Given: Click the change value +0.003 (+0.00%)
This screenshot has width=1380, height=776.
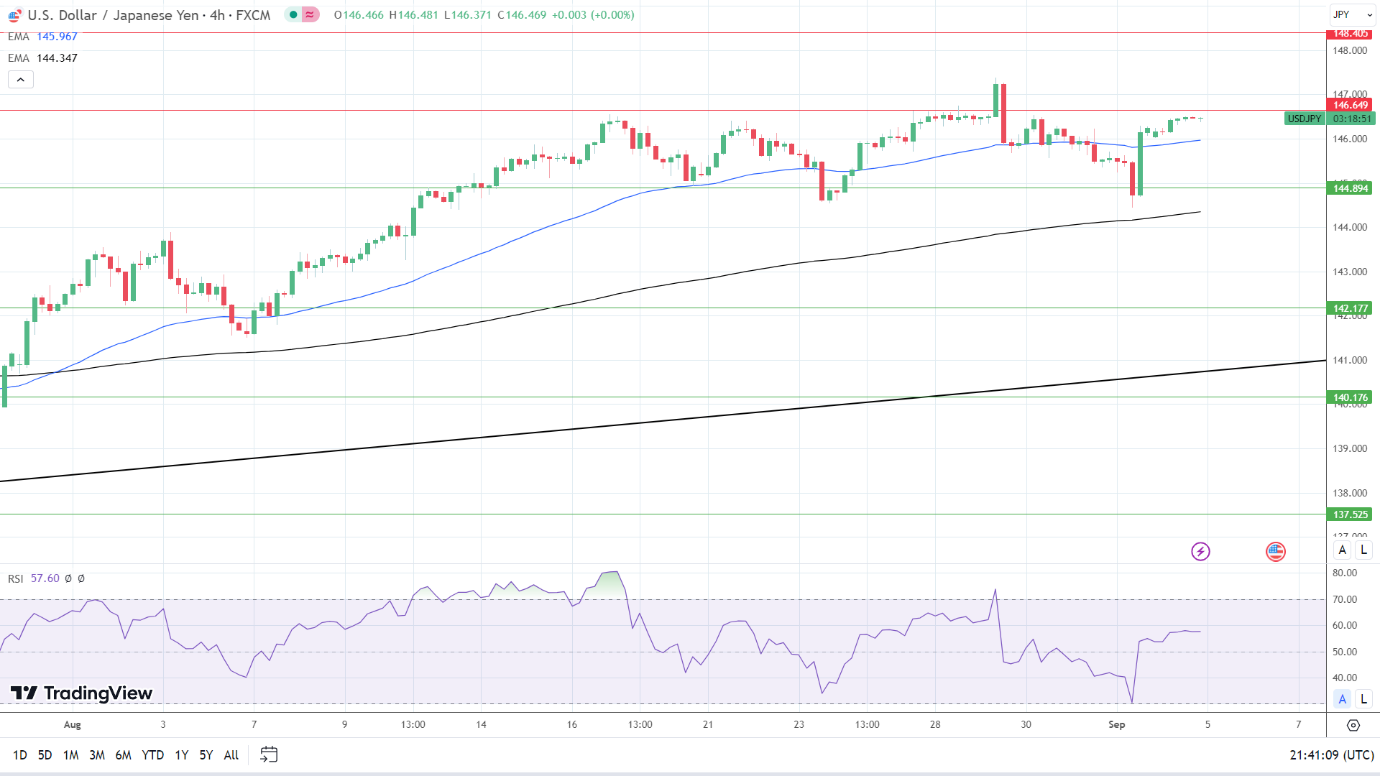Looking at the screenshot, I should (x=594, y=15).
